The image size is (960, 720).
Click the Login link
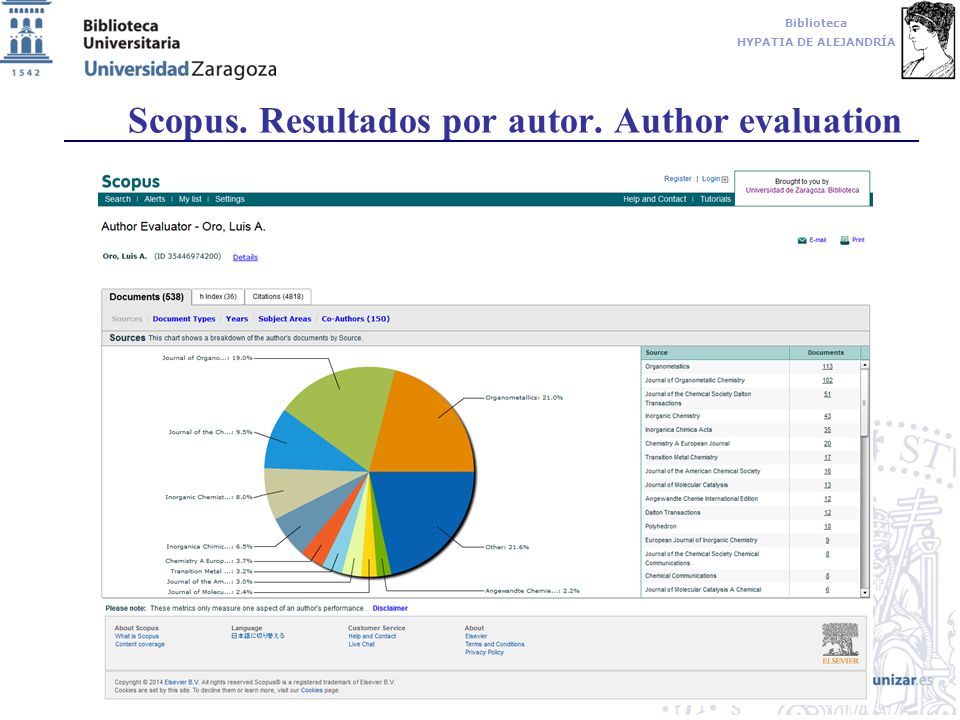tap(711, 179)
